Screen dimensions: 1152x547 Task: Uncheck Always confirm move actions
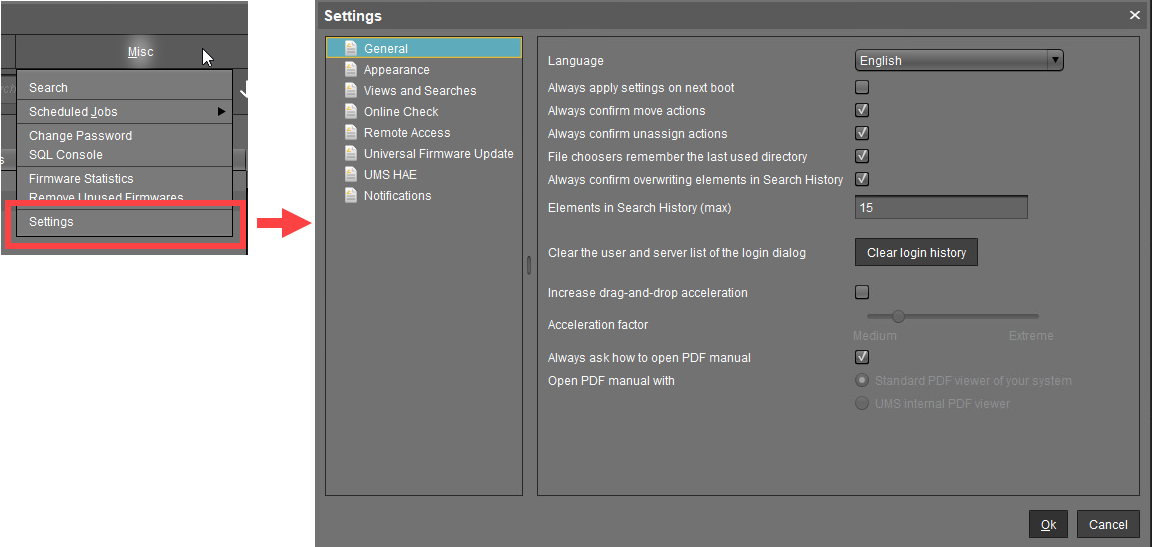click(862, 111)
